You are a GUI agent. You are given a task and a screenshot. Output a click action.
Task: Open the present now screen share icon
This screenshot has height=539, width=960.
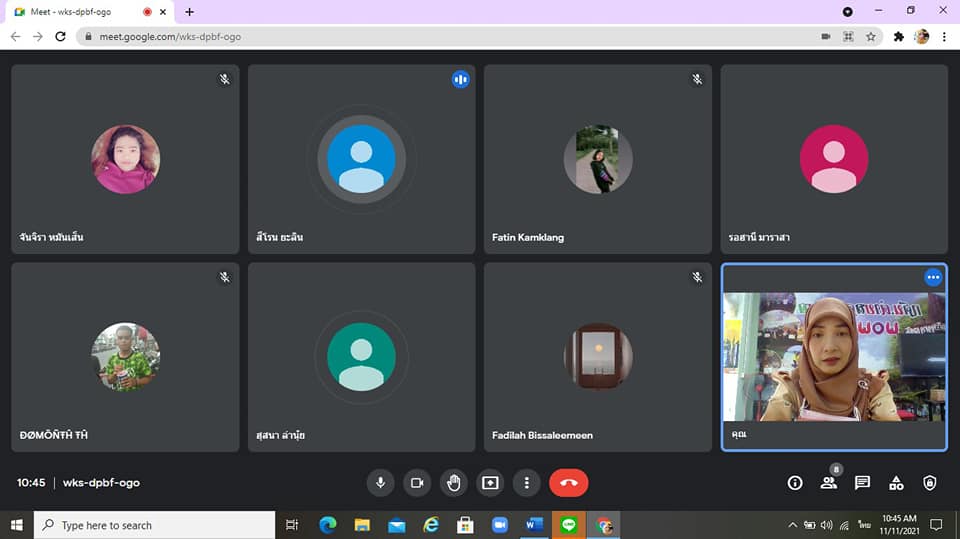pyautogui.click(x=490, y=483)
